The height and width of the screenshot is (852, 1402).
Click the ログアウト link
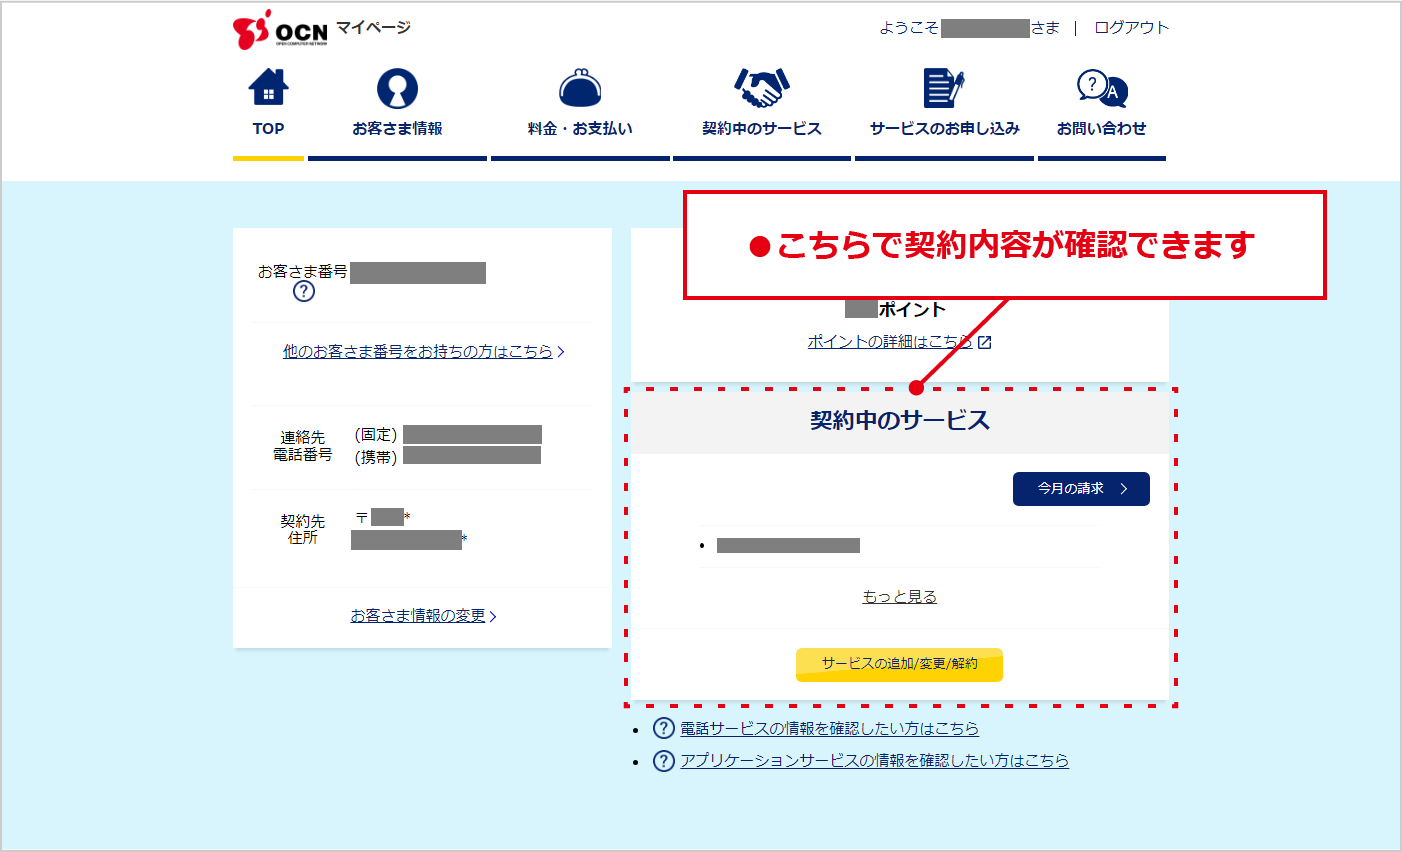coord(1132,27)
